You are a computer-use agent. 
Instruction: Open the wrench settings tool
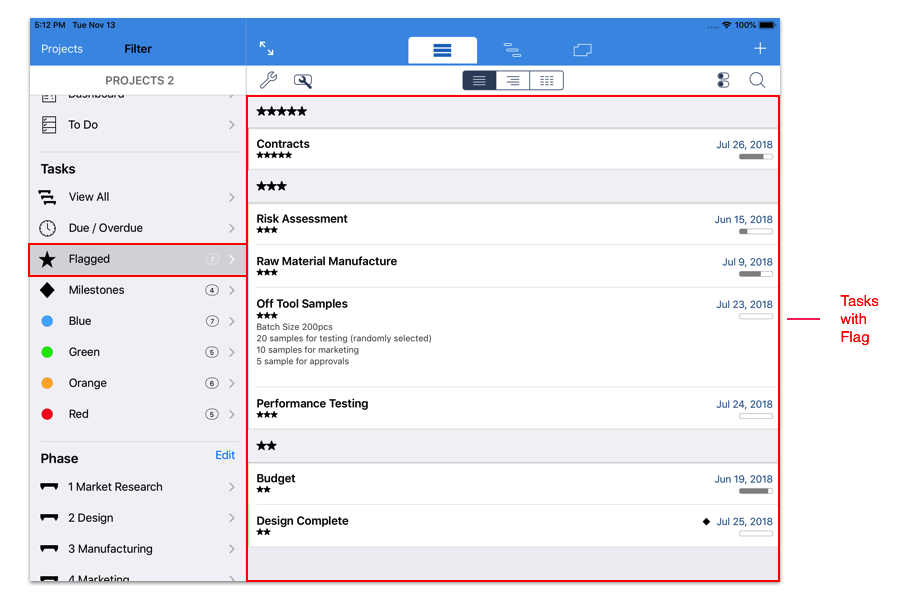[268, 81]
